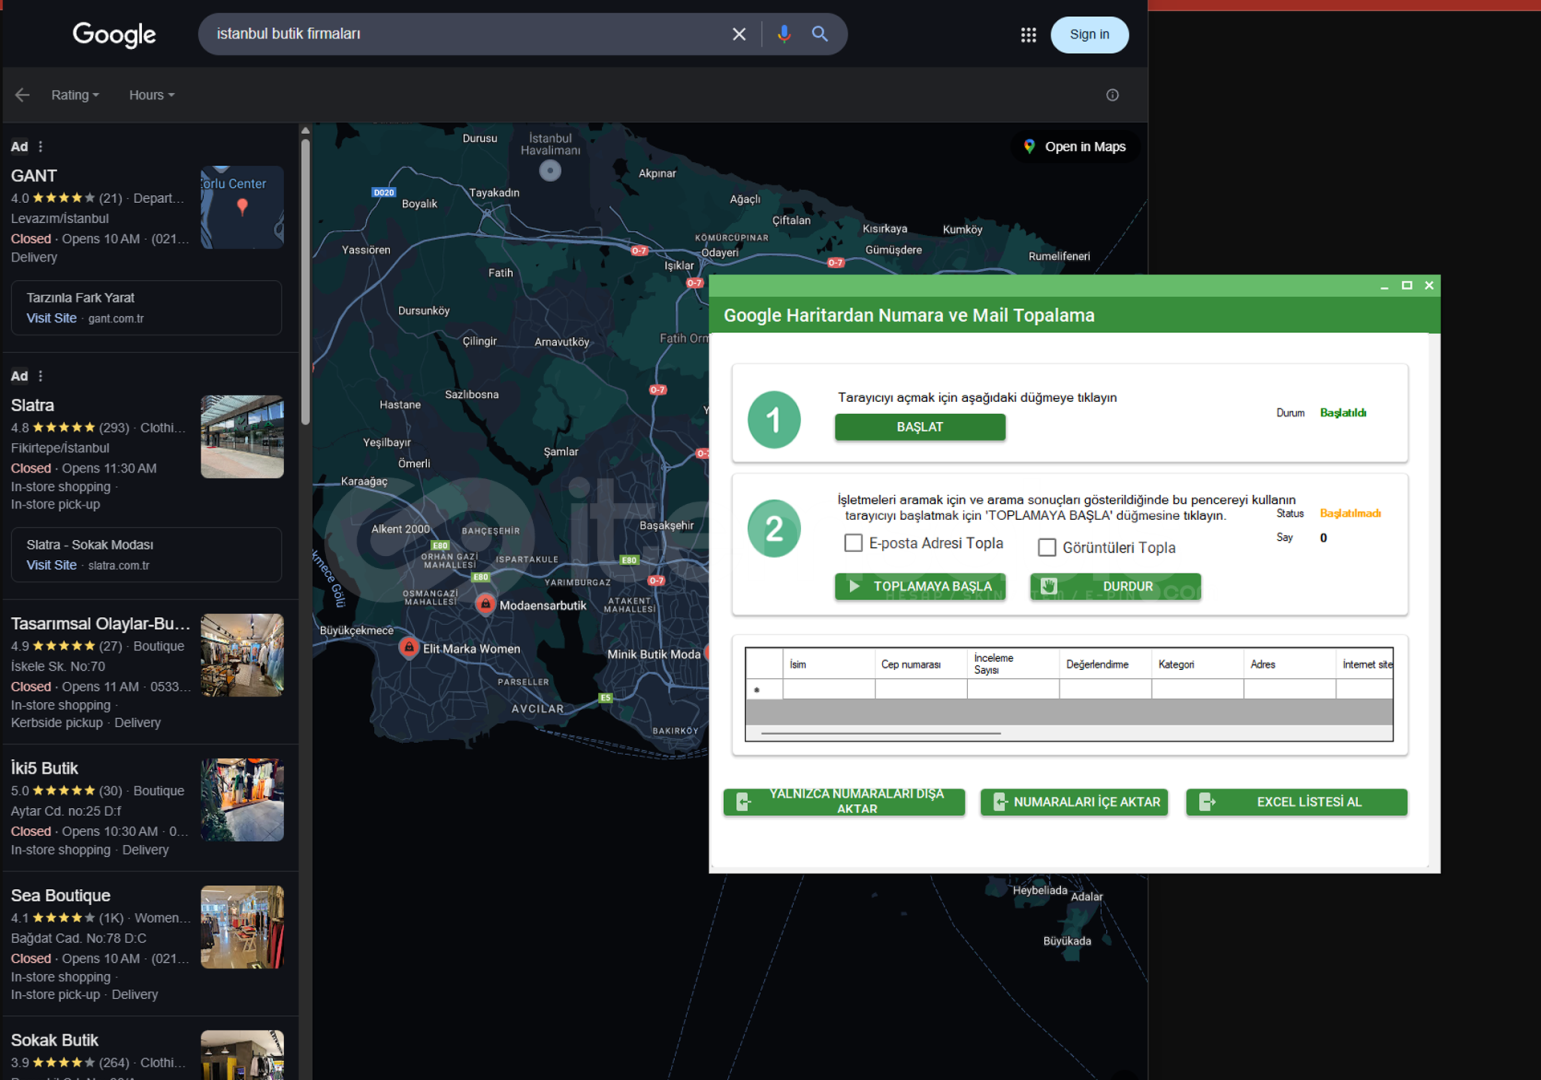
Task: Click TOPLAMAYA BAŞLA button
Action: click(x=920, y=586)
